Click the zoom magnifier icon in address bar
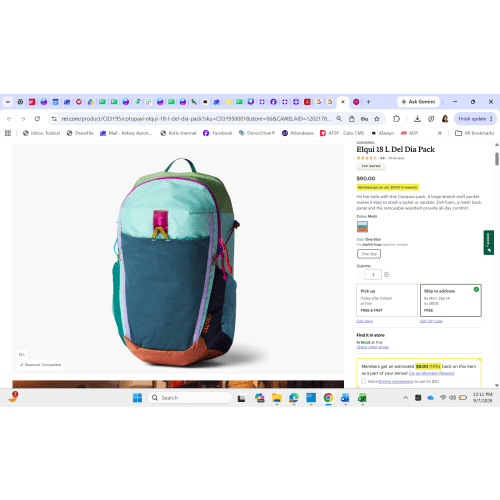The image size is (500, 500). point(339,119)
